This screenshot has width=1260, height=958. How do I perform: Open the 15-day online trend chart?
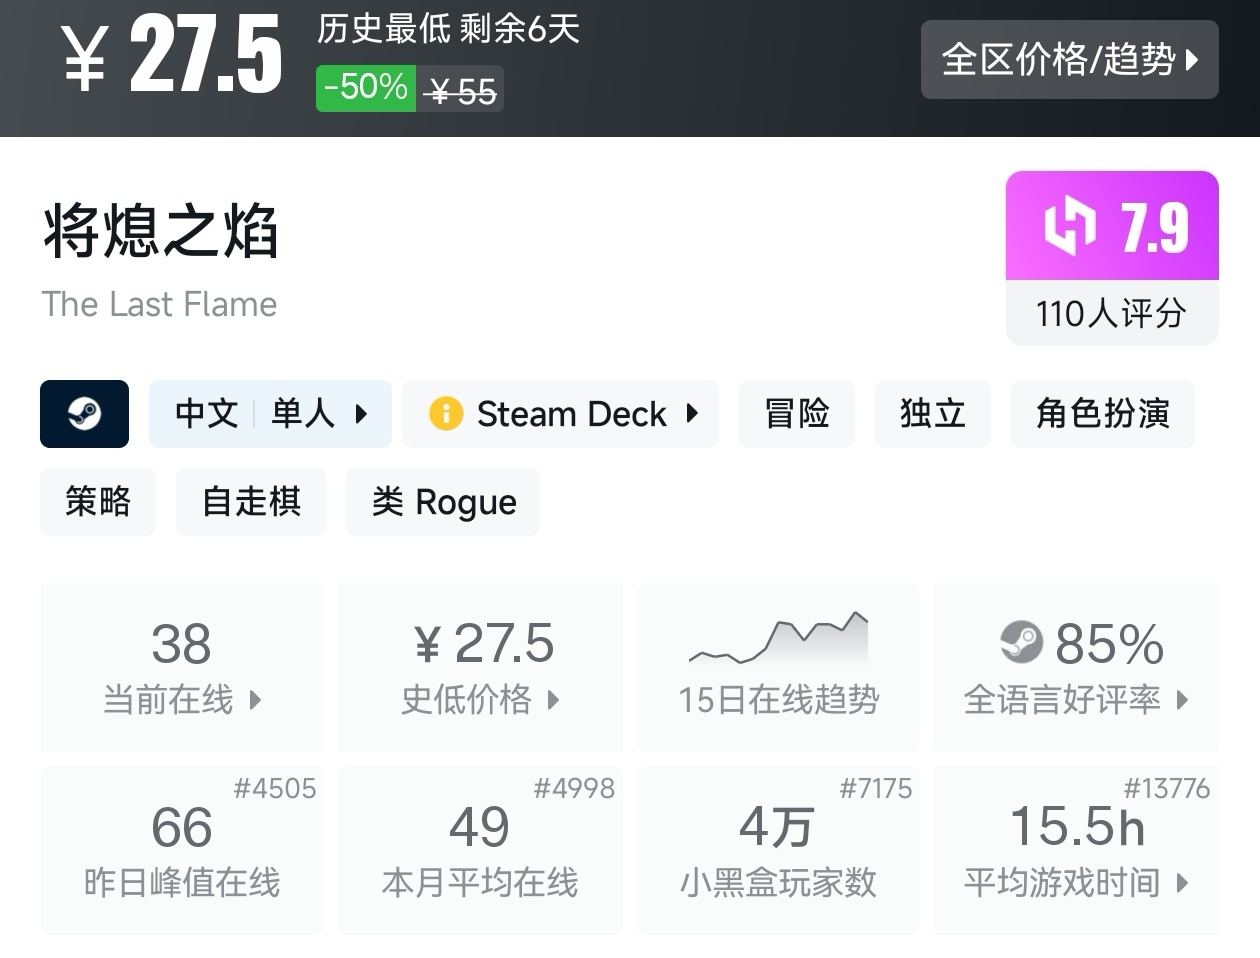click(x=778, y=640)
